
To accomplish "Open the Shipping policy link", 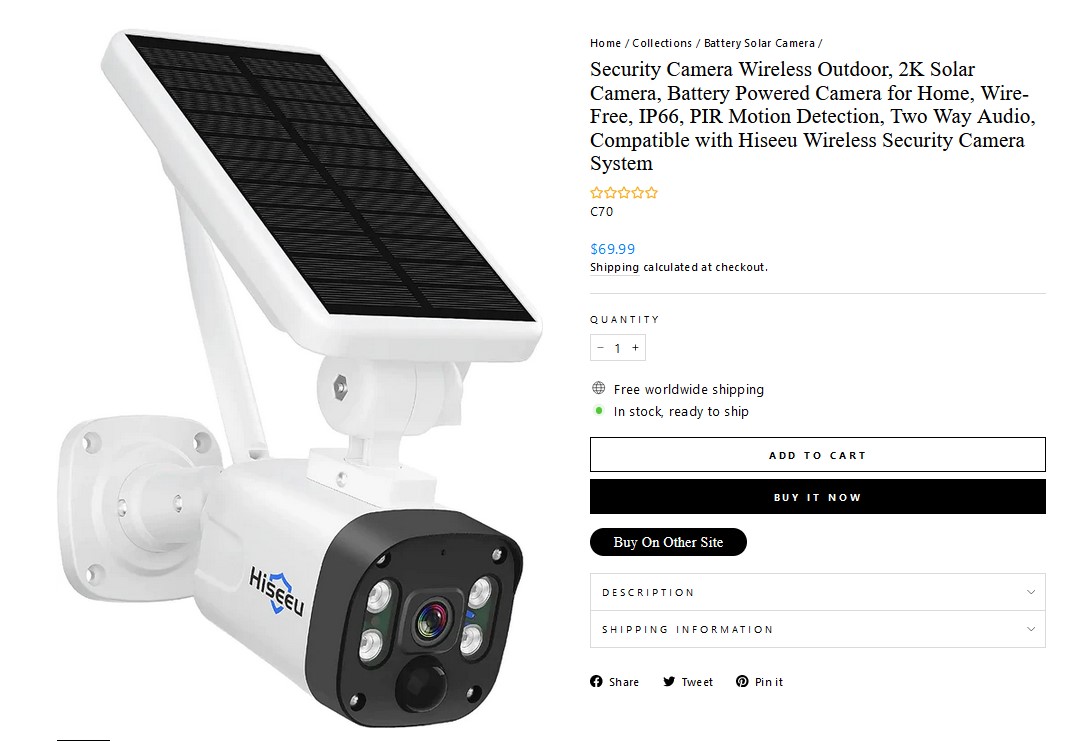I will click(614, 267).
